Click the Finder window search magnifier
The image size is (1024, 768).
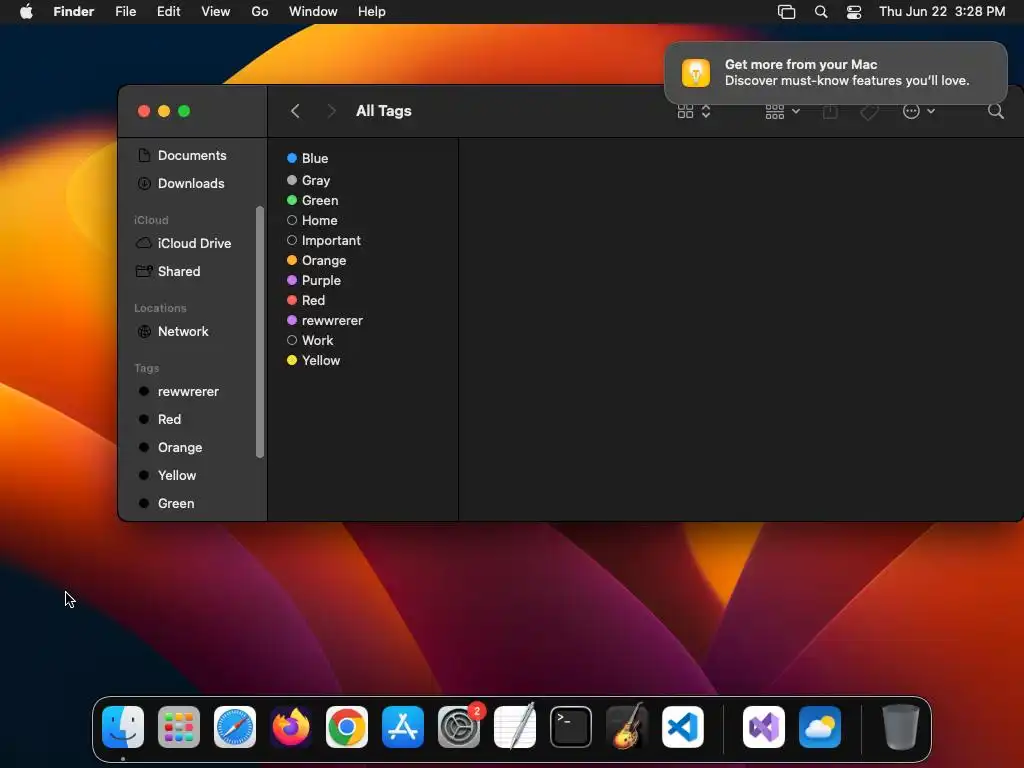coord(995,111)
